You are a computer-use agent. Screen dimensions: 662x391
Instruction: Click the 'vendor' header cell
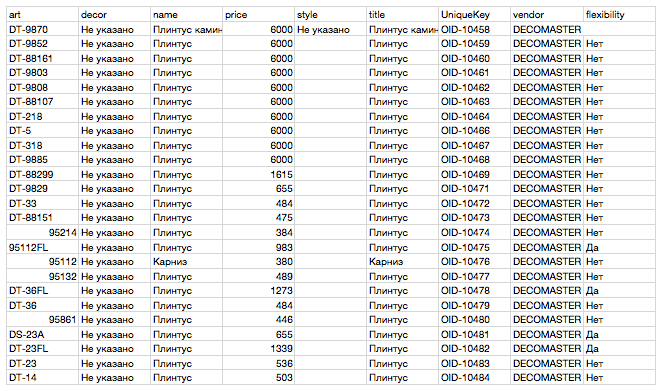click(547, 15)
